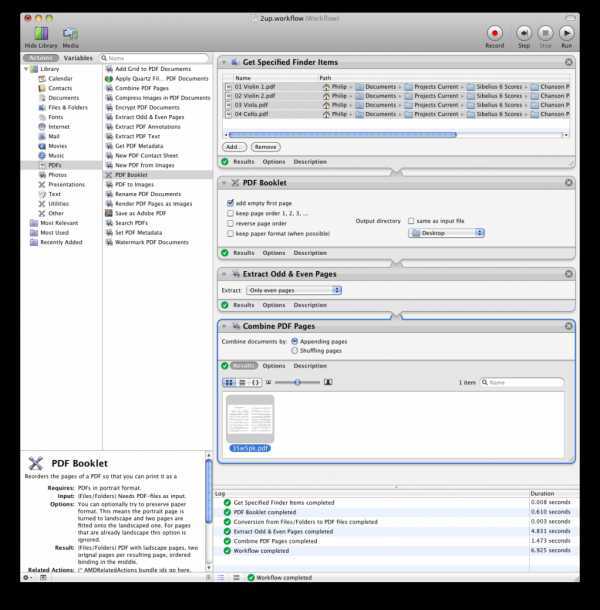Adjust the results thumbnail size slider

coord(297,382)
